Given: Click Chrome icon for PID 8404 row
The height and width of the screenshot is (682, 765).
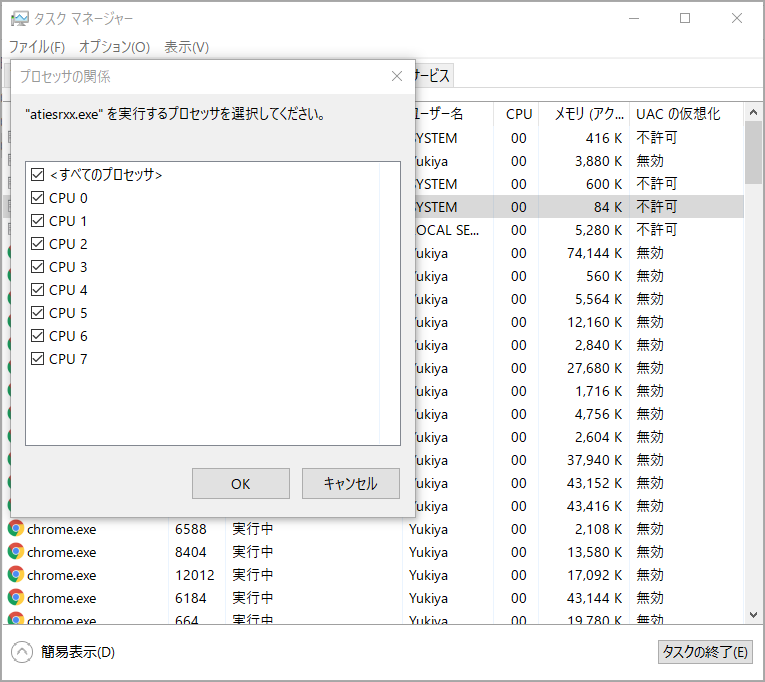Looking at the screenshot, I should 16,551.
